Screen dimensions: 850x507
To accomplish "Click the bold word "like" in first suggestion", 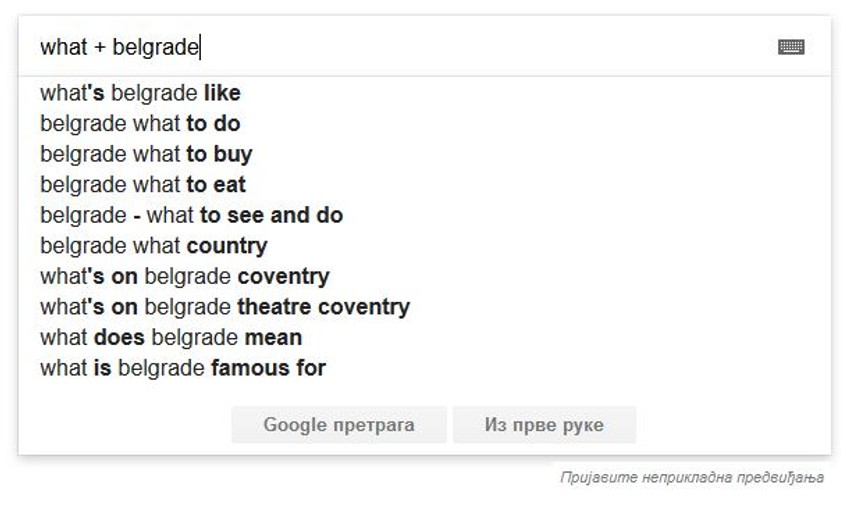I will pyautogui.click(x=221, y=94).
